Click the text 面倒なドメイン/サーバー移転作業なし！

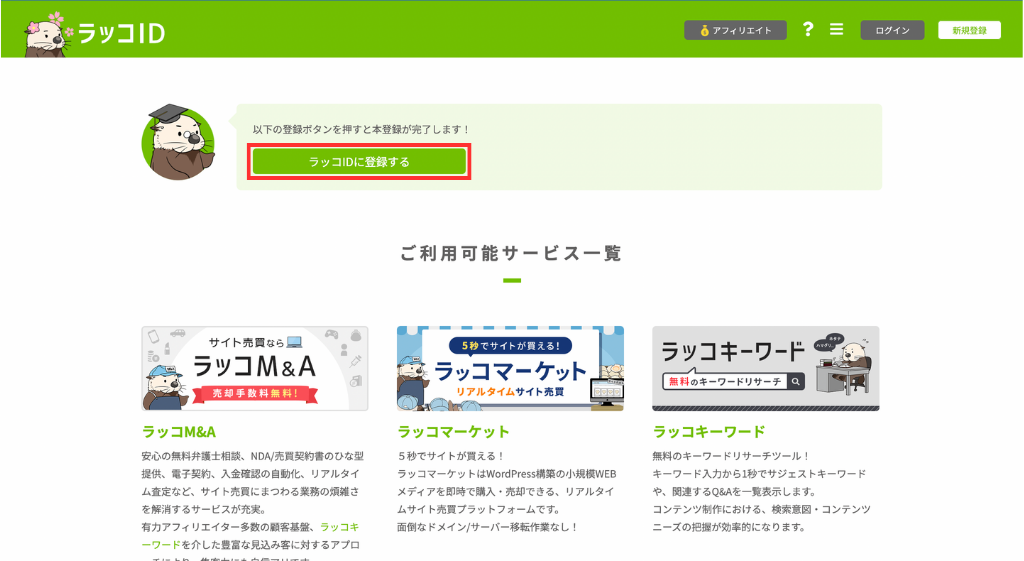pos(487,527)
